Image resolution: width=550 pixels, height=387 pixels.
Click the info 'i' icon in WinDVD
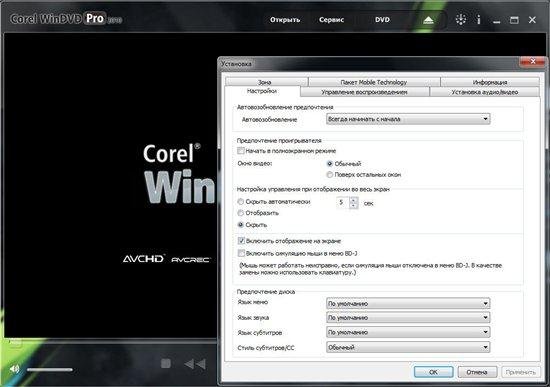pyautogui.click(x=478, y=20)
